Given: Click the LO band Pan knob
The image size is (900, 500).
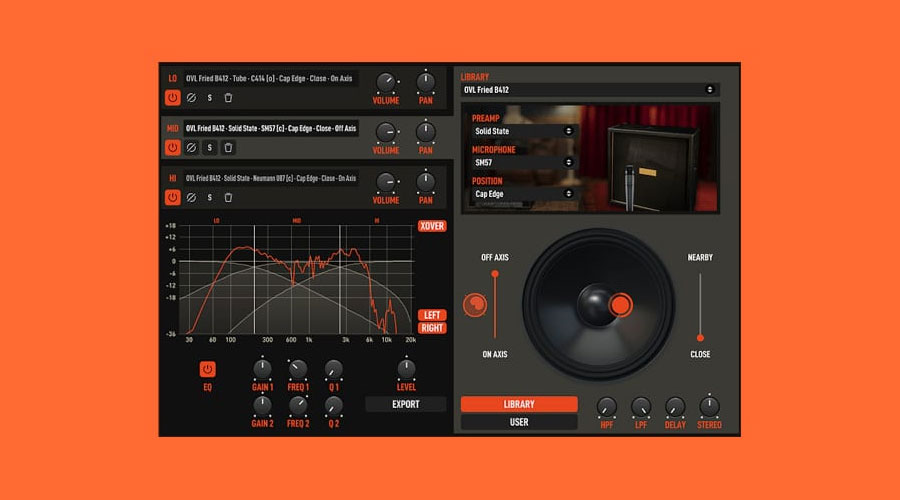Looking at the screenshot, I should (425, 82).
